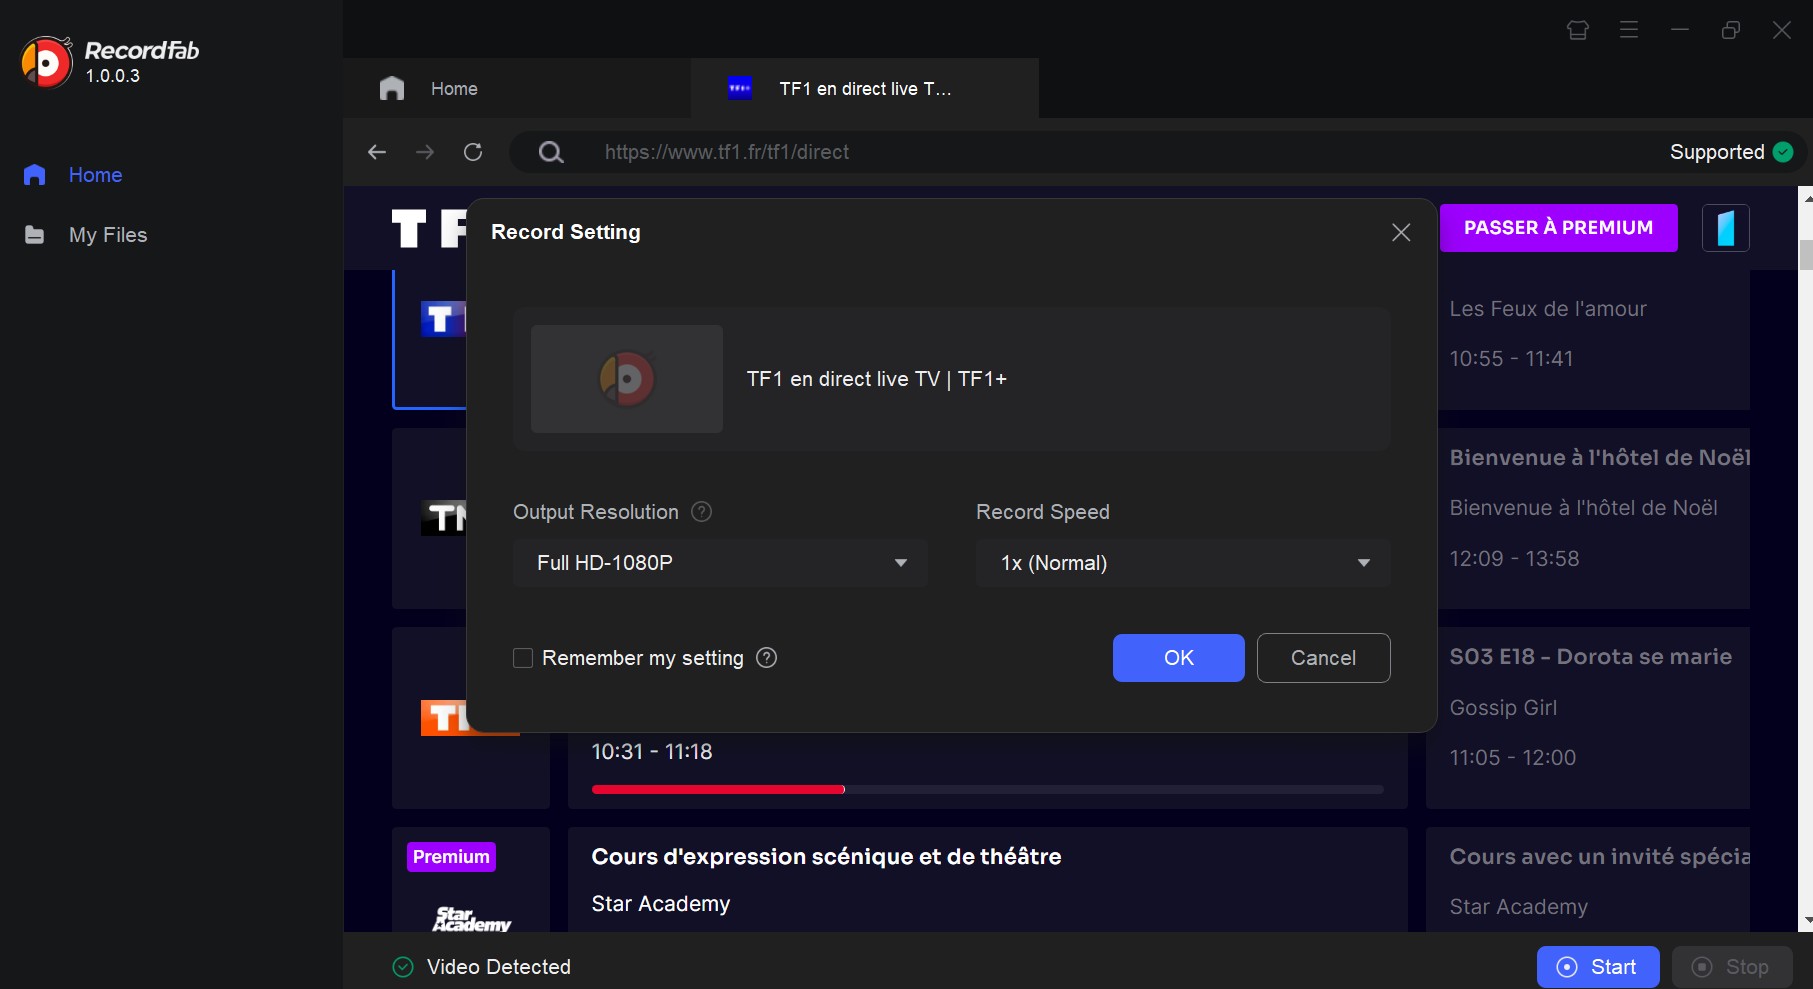Click the Star Academy logo

[x=471, y=919]
